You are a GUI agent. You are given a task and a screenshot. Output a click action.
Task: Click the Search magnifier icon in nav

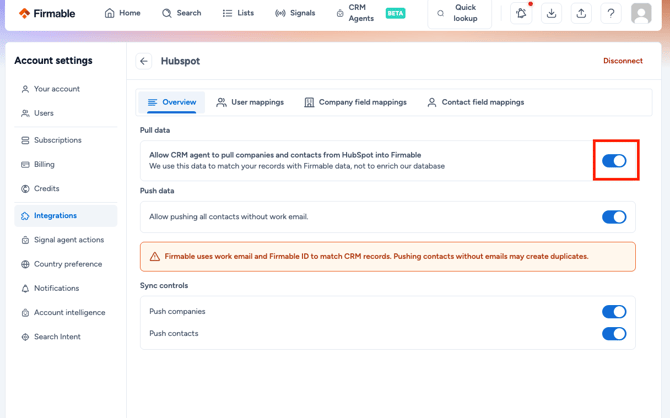click(x=167, y=13)
